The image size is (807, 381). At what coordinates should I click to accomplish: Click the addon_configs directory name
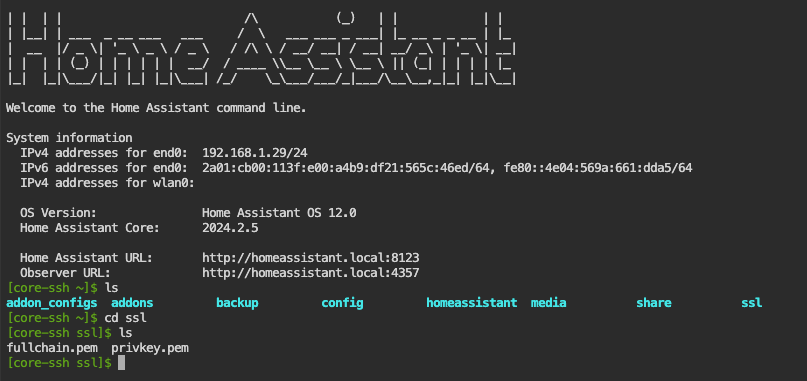coord(51,303)
